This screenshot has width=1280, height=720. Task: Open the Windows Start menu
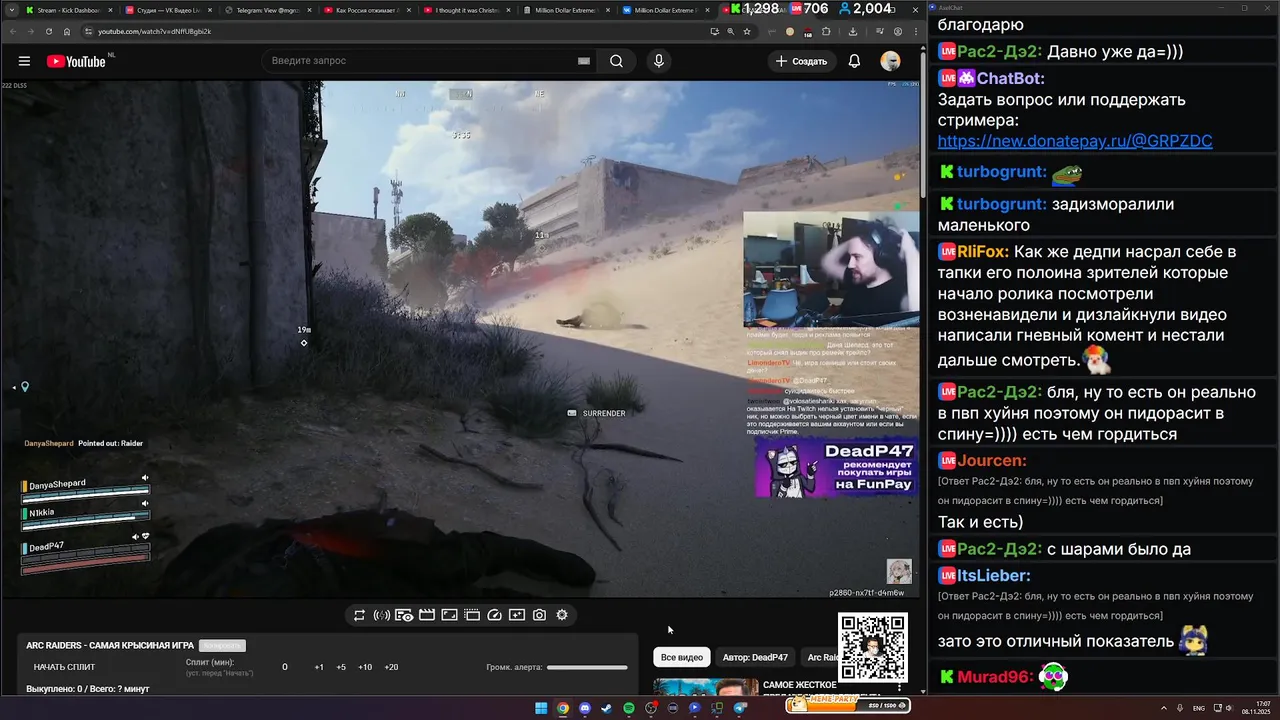pyautogui.click(x=541, y=708)
